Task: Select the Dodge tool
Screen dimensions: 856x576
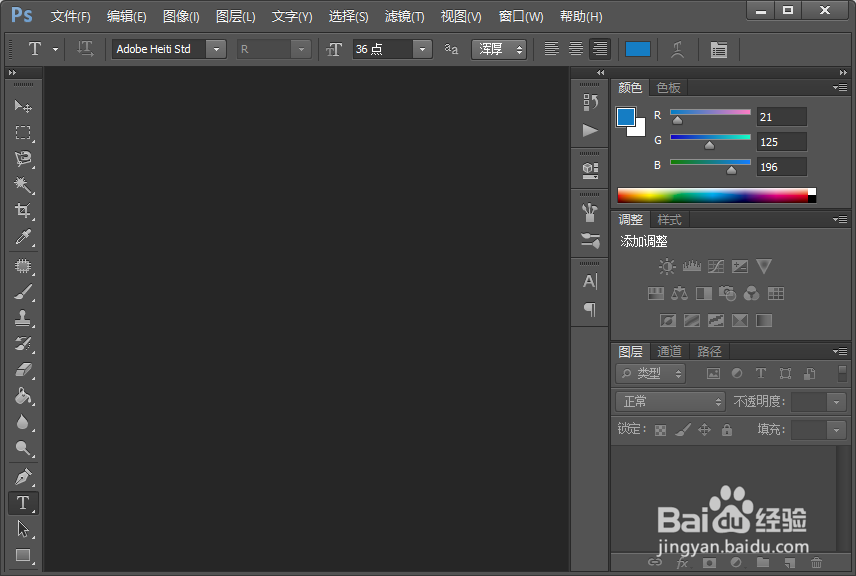Action: (23, 448)
